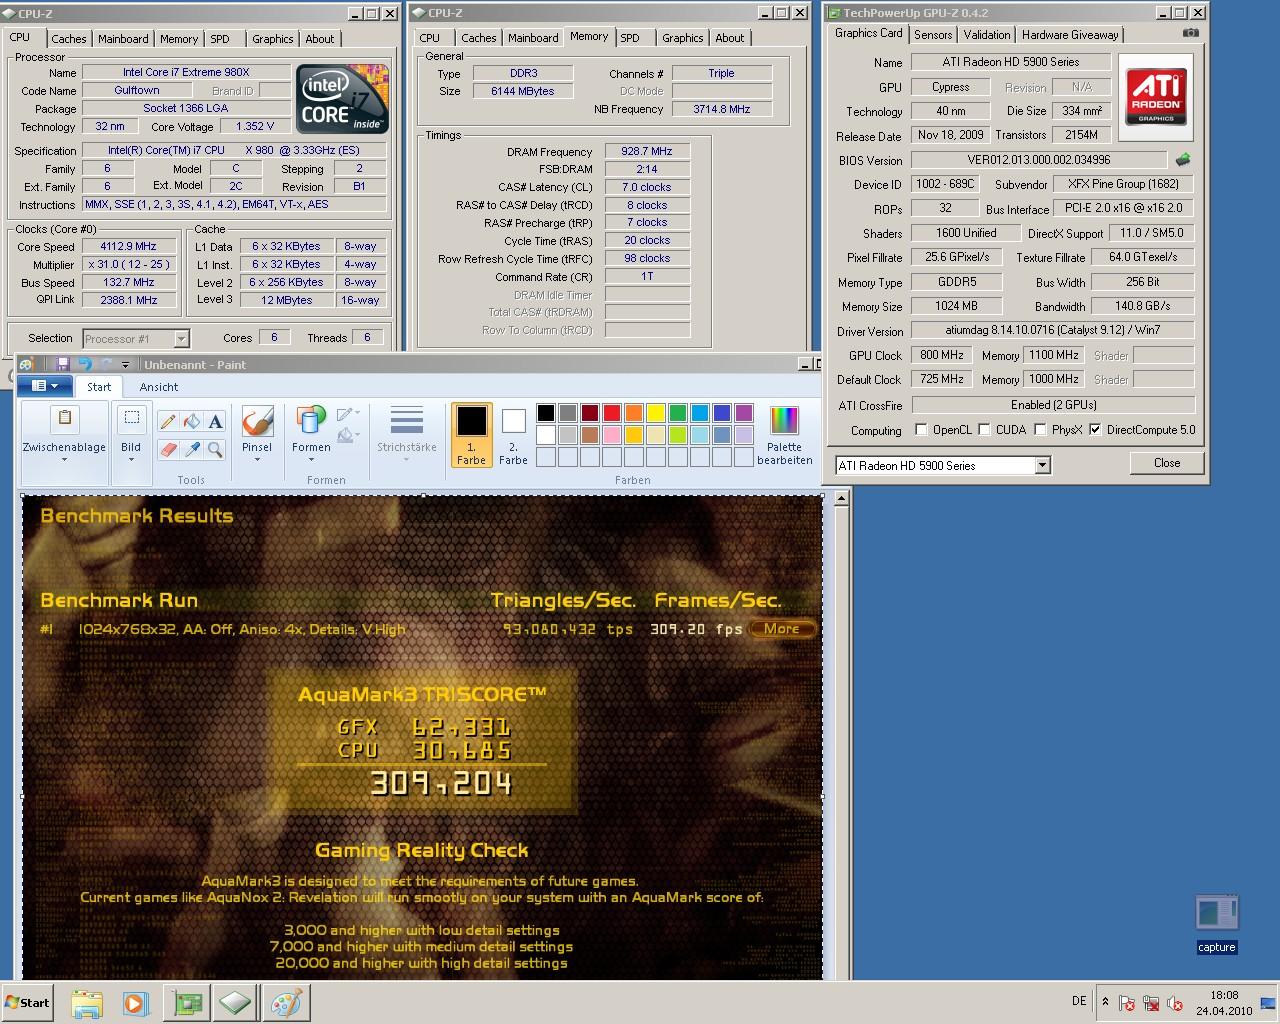
Task: Select the Eraser tool in Paint
Action: pos(168,450)
